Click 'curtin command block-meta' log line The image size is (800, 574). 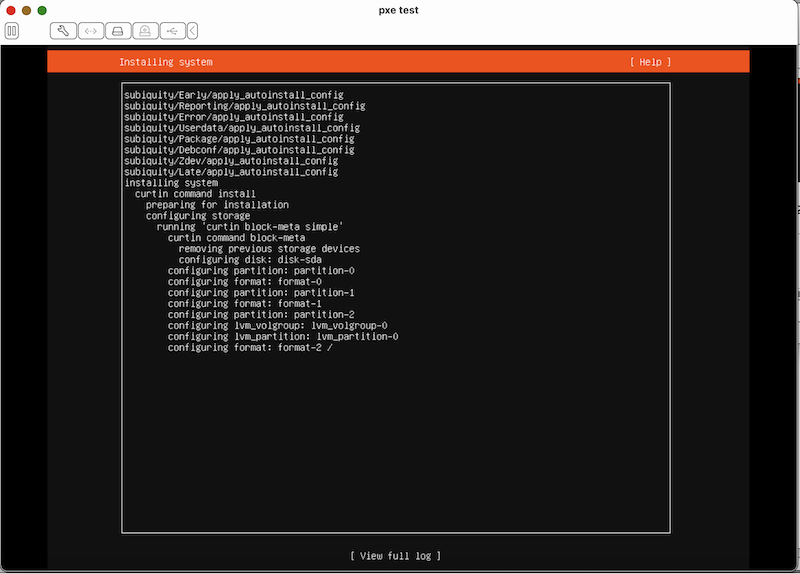(x=236, y=238)
